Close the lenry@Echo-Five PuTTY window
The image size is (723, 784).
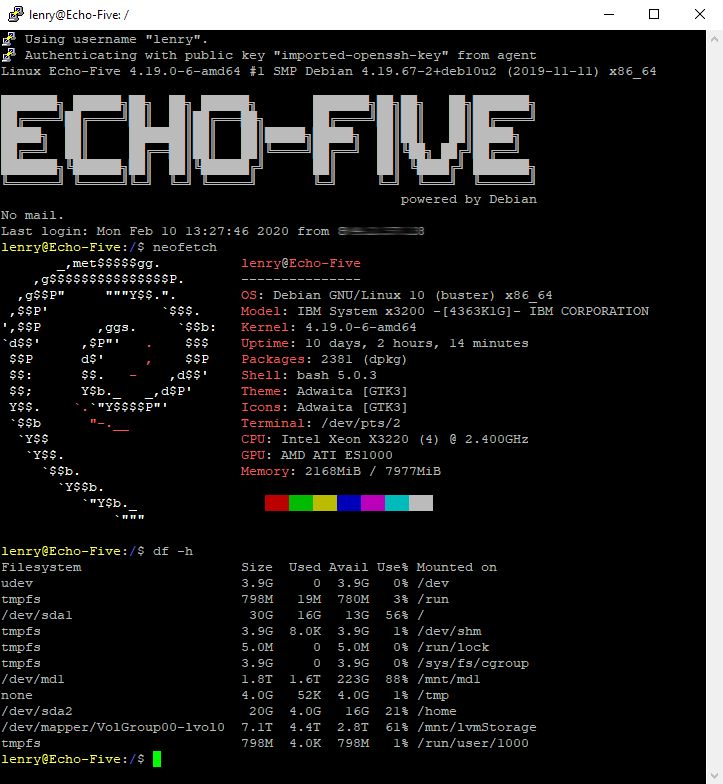(x=700, y=14)
